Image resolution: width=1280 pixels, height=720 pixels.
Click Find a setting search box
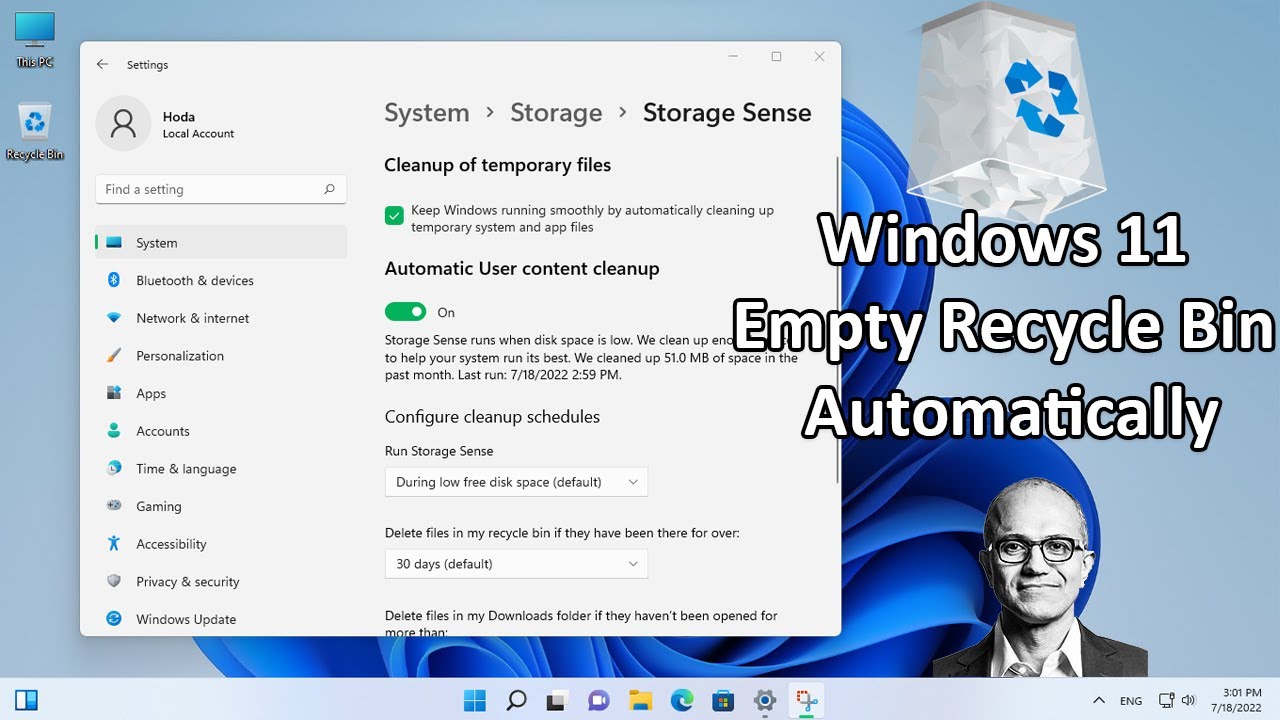[x=221, y=189]
